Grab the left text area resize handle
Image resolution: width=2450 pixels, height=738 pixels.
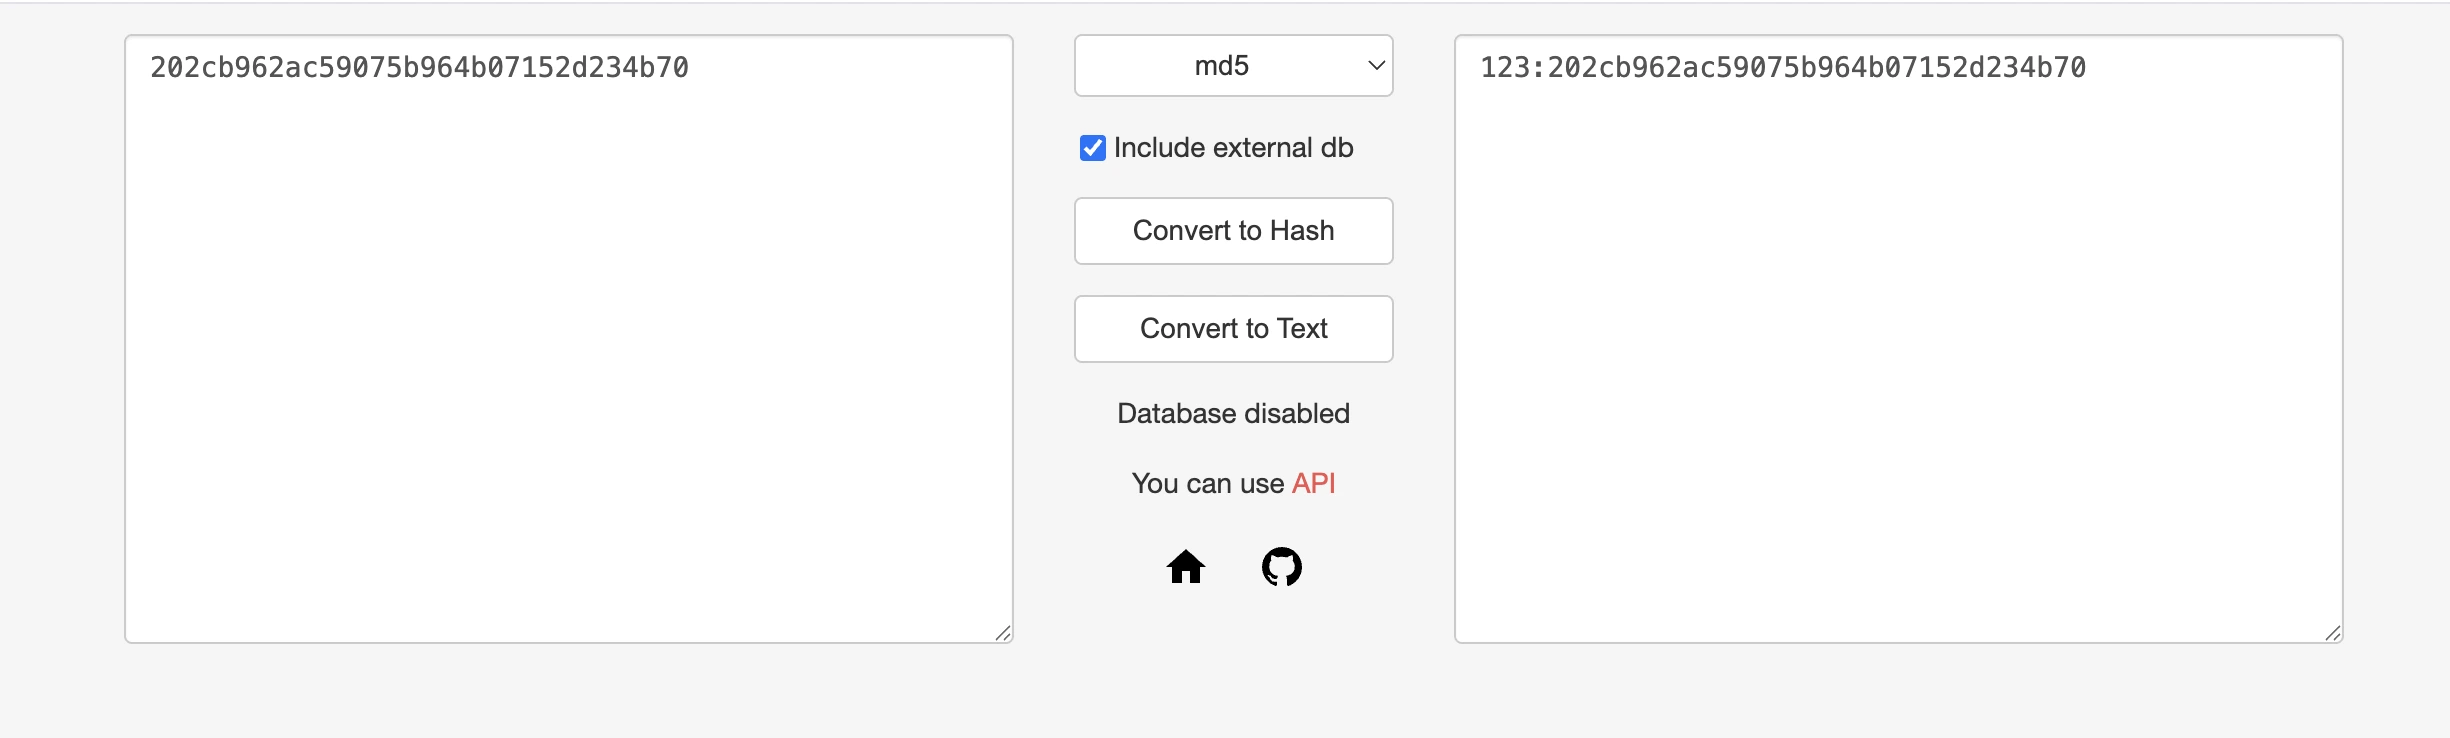tap(1003, 633)
